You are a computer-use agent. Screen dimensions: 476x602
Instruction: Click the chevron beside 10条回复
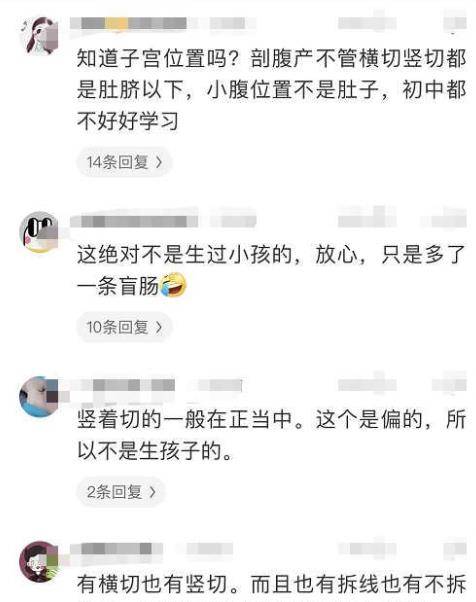[158, 327]
